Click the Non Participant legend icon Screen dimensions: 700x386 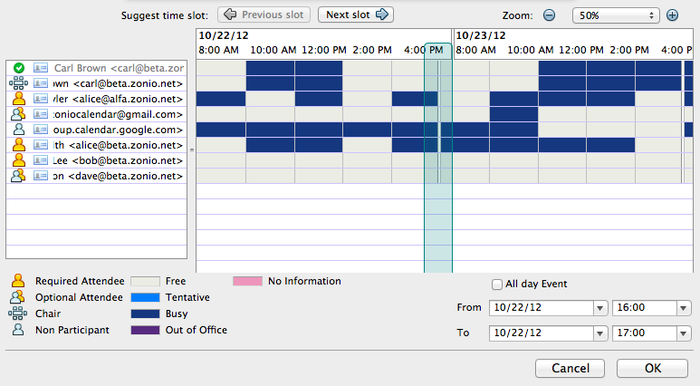point(18,330)
